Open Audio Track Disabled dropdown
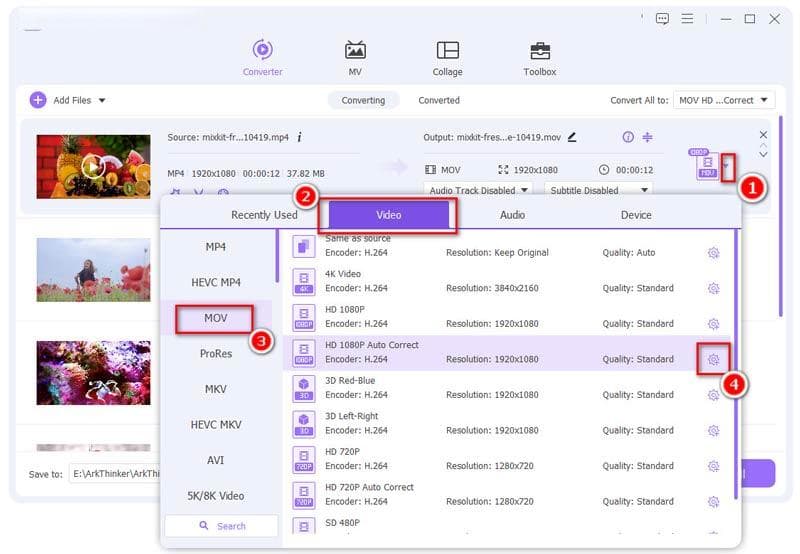The width and height of the screenshot is (800, 554). tap(478, 190)
